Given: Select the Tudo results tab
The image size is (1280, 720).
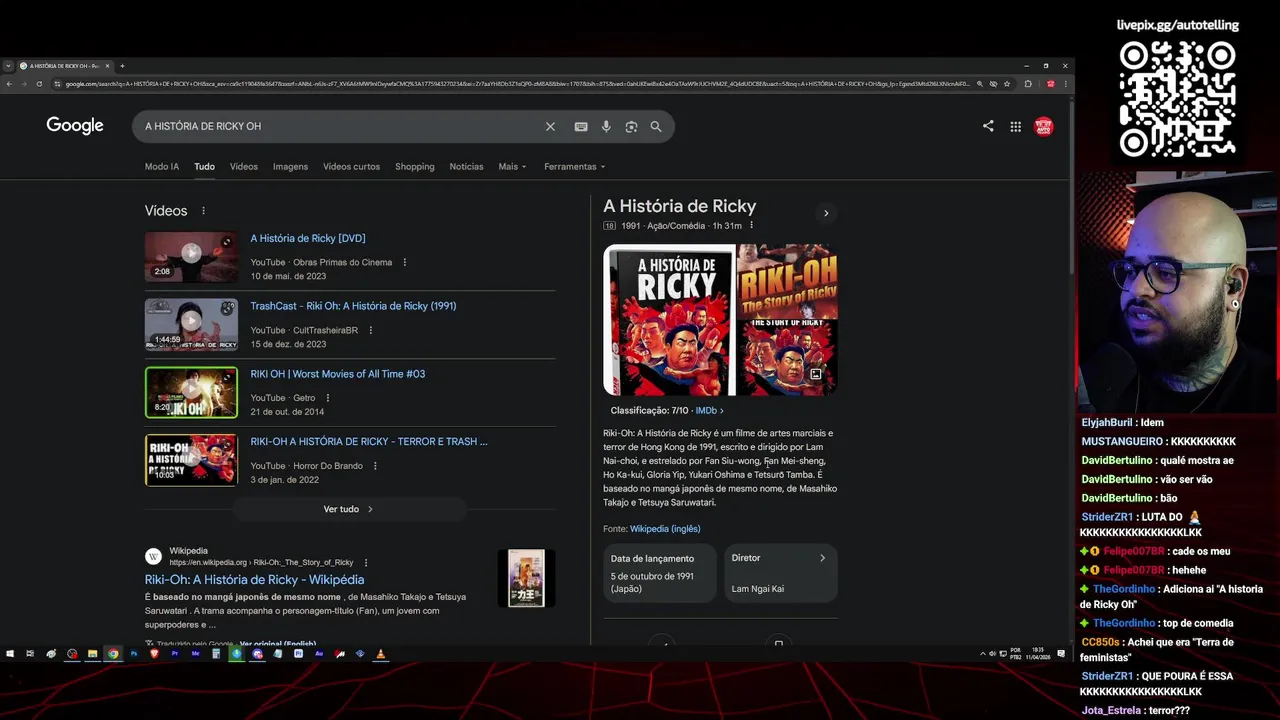Looking at the screenshot, I should [204, 167].
